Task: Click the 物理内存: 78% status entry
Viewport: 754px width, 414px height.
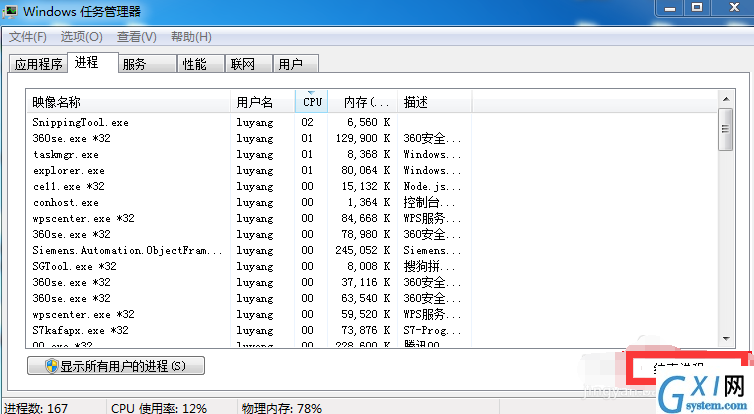Action: click(x=282, y=408)
